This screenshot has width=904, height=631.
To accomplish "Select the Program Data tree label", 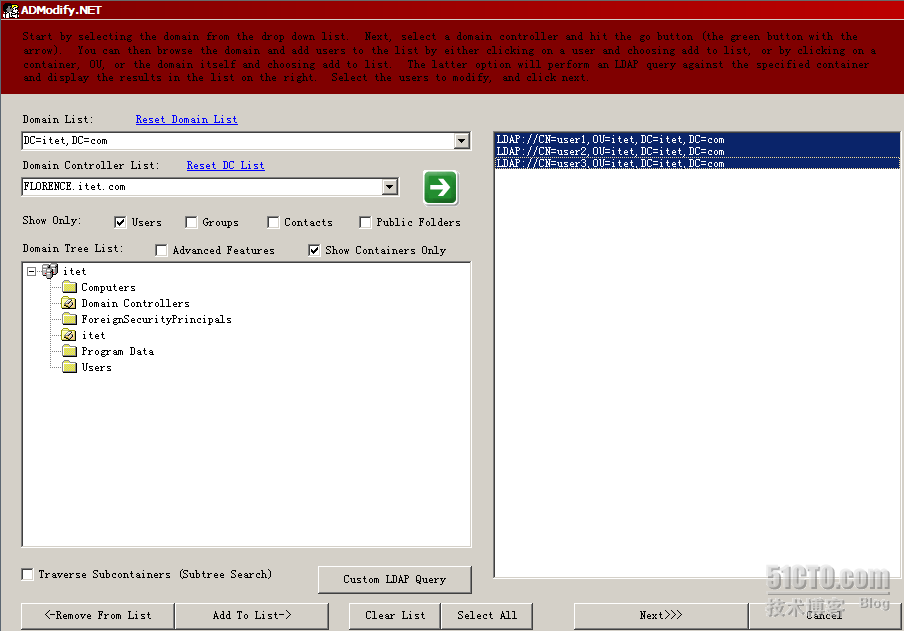I will point(118,351).
